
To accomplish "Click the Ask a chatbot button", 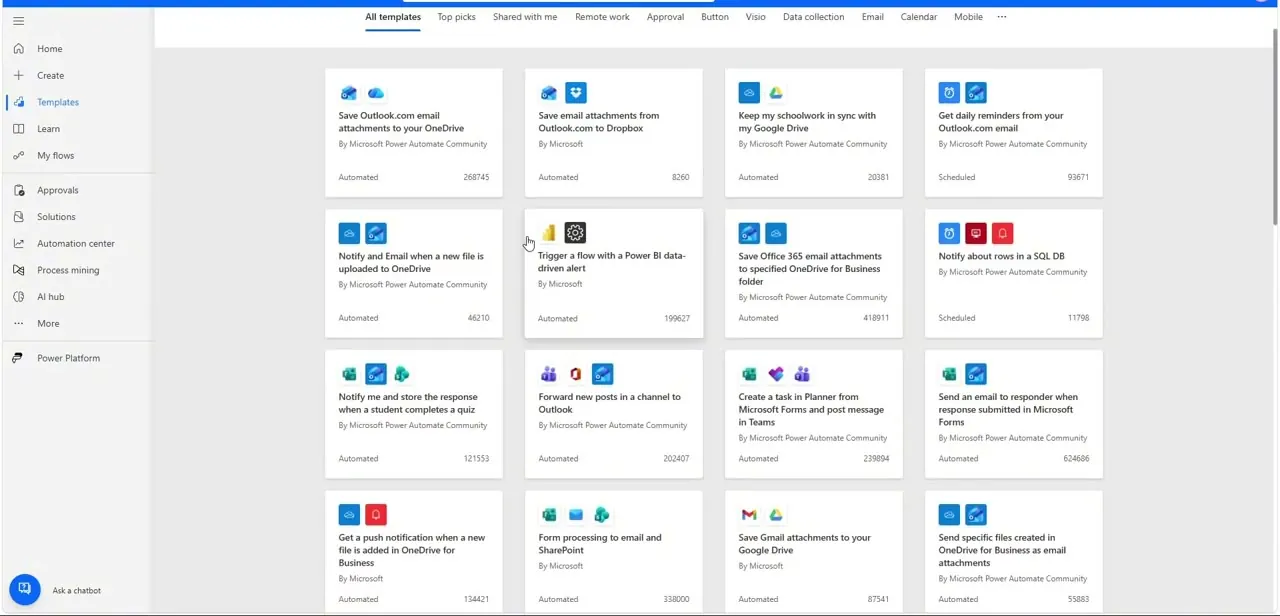I will point(25,589).
